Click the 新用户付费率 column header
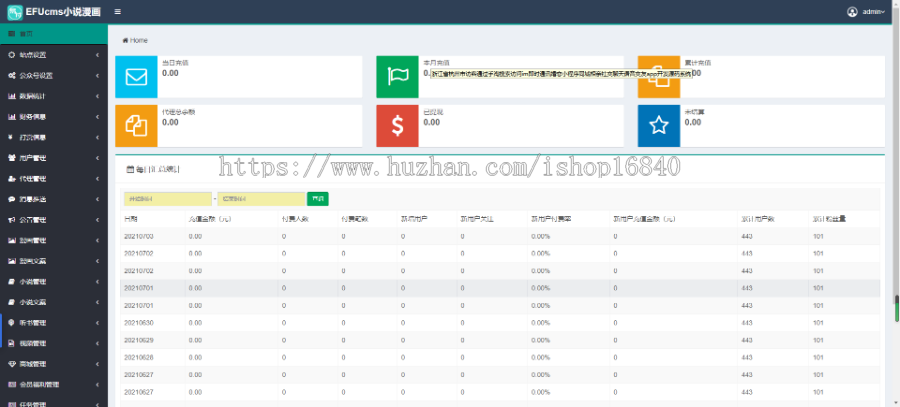The height and width of the screenshot is (407, 900). 550,219
